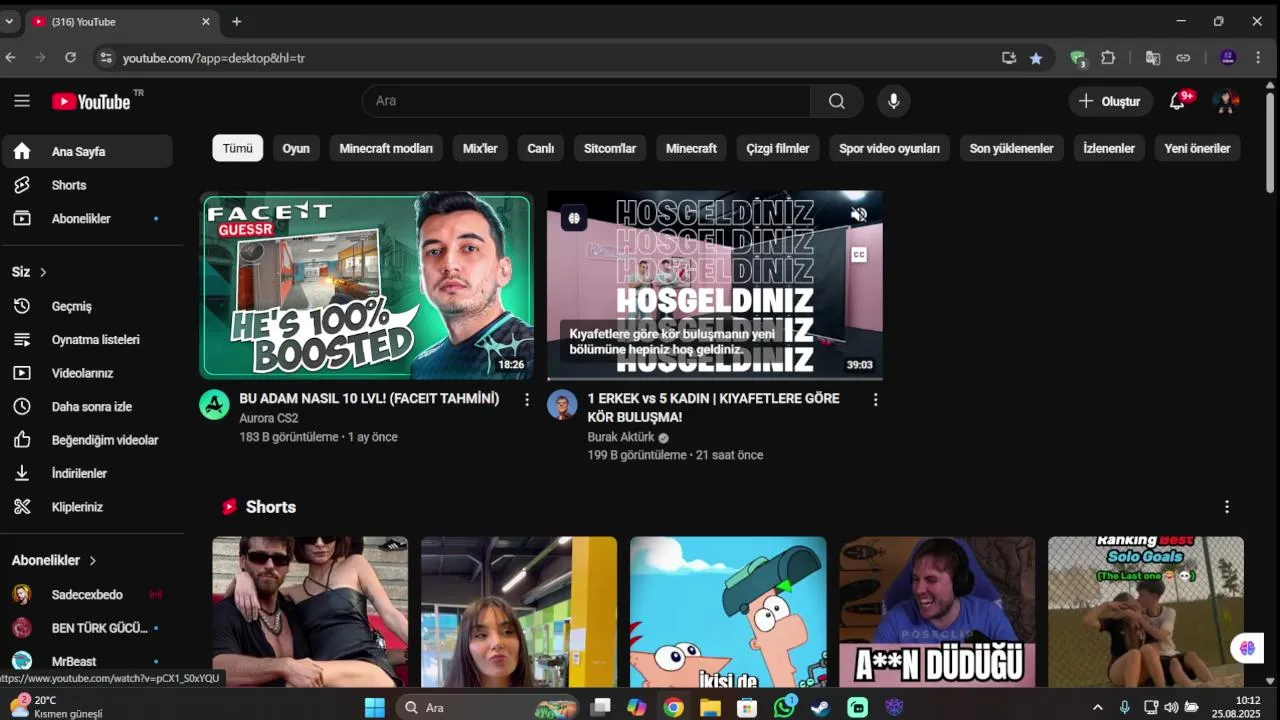Select the Mix'ler chip
Viewport: 1280px width, 720px height.
480,148
